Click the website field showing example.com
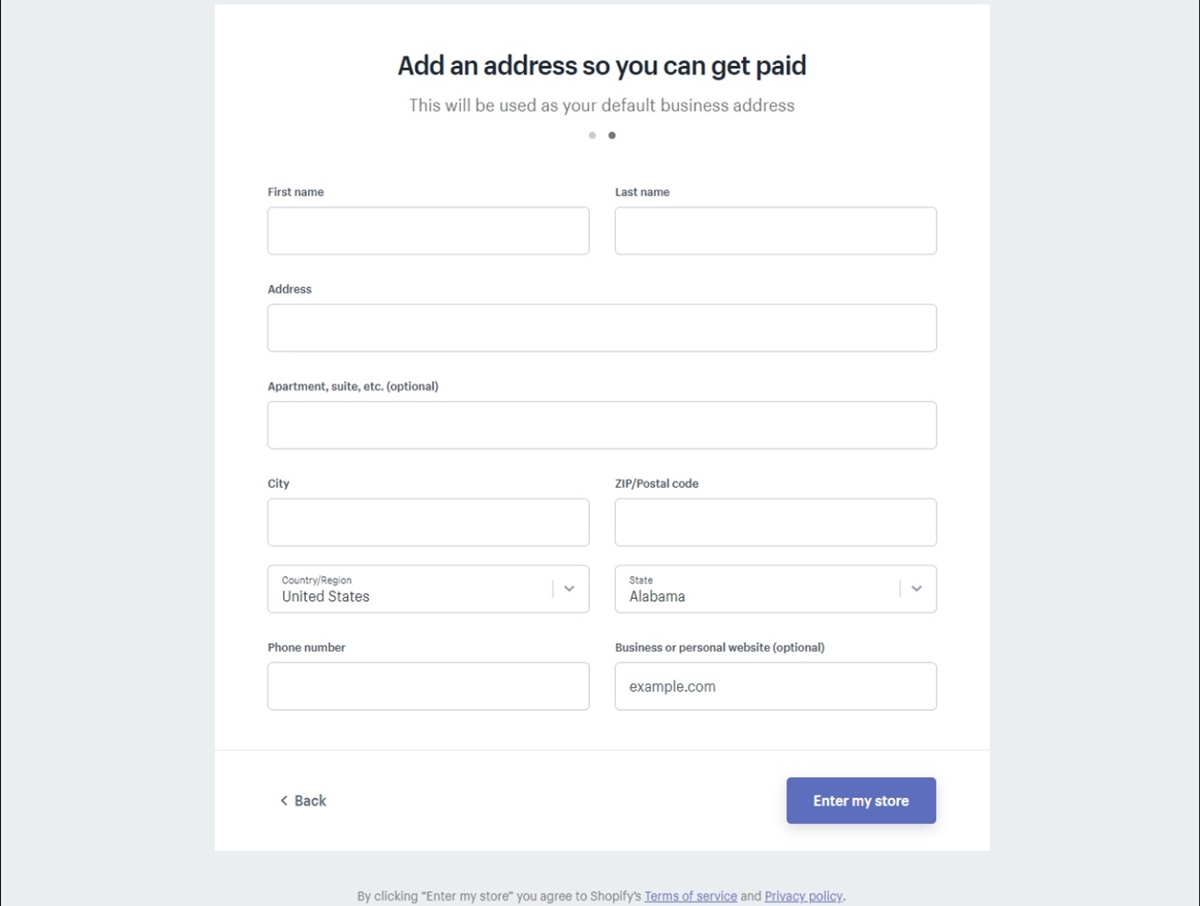The image size is (1200, 906). (x=775, y=686)
